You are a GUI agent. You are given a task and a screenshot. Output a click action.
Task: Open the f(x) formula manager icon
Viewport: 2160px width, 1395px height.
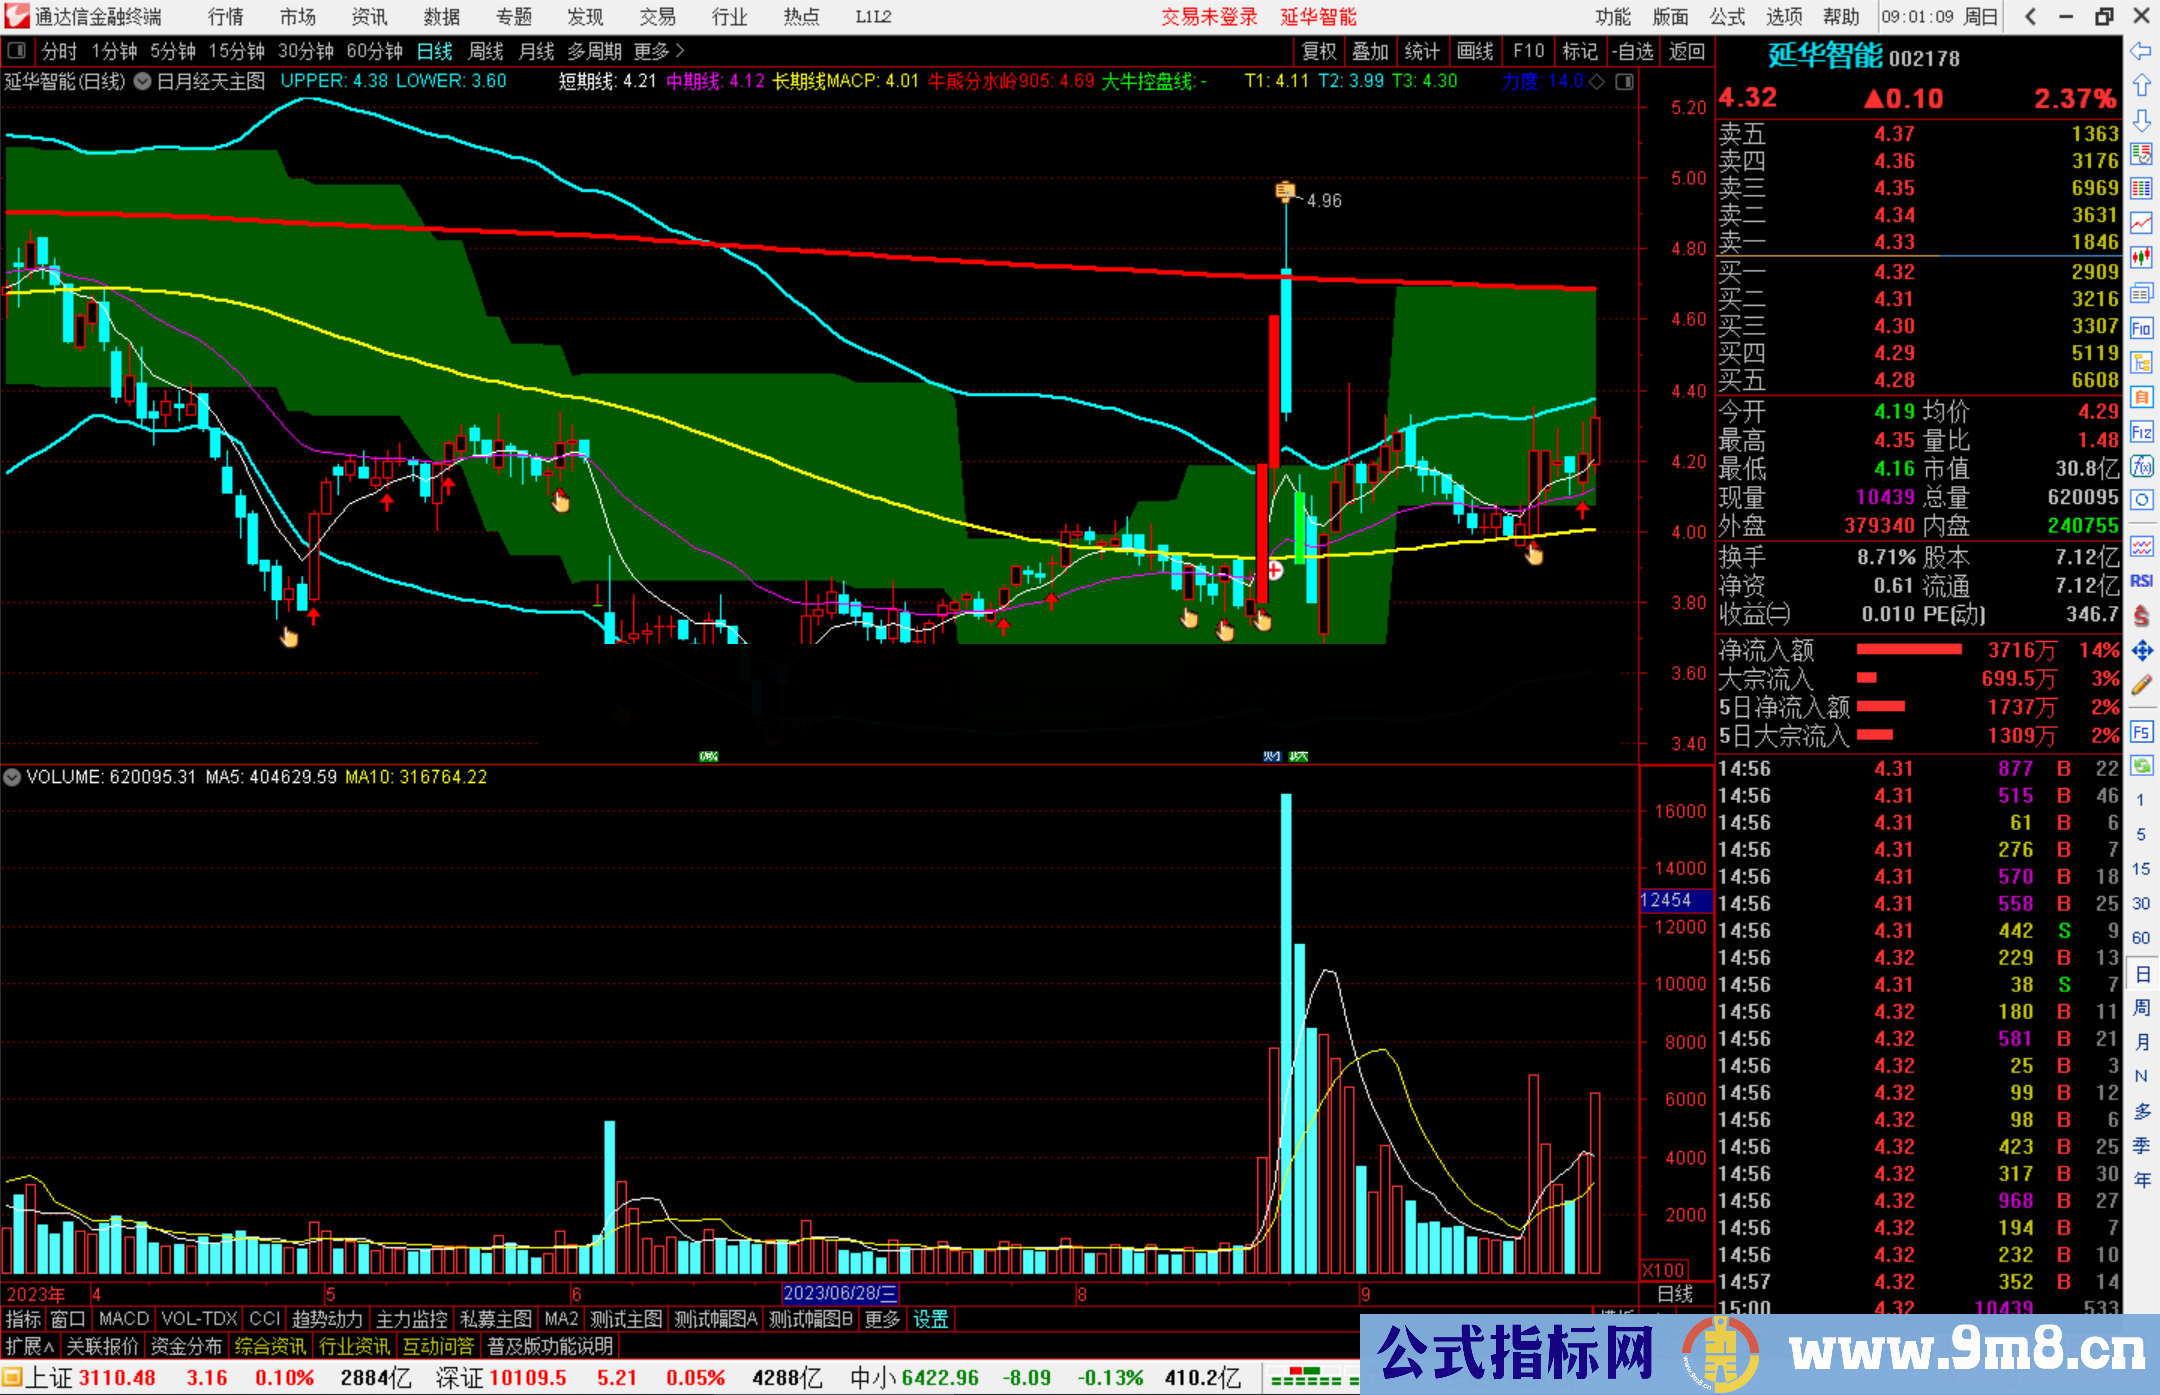pyautogui.click(x=2140, y=466)
